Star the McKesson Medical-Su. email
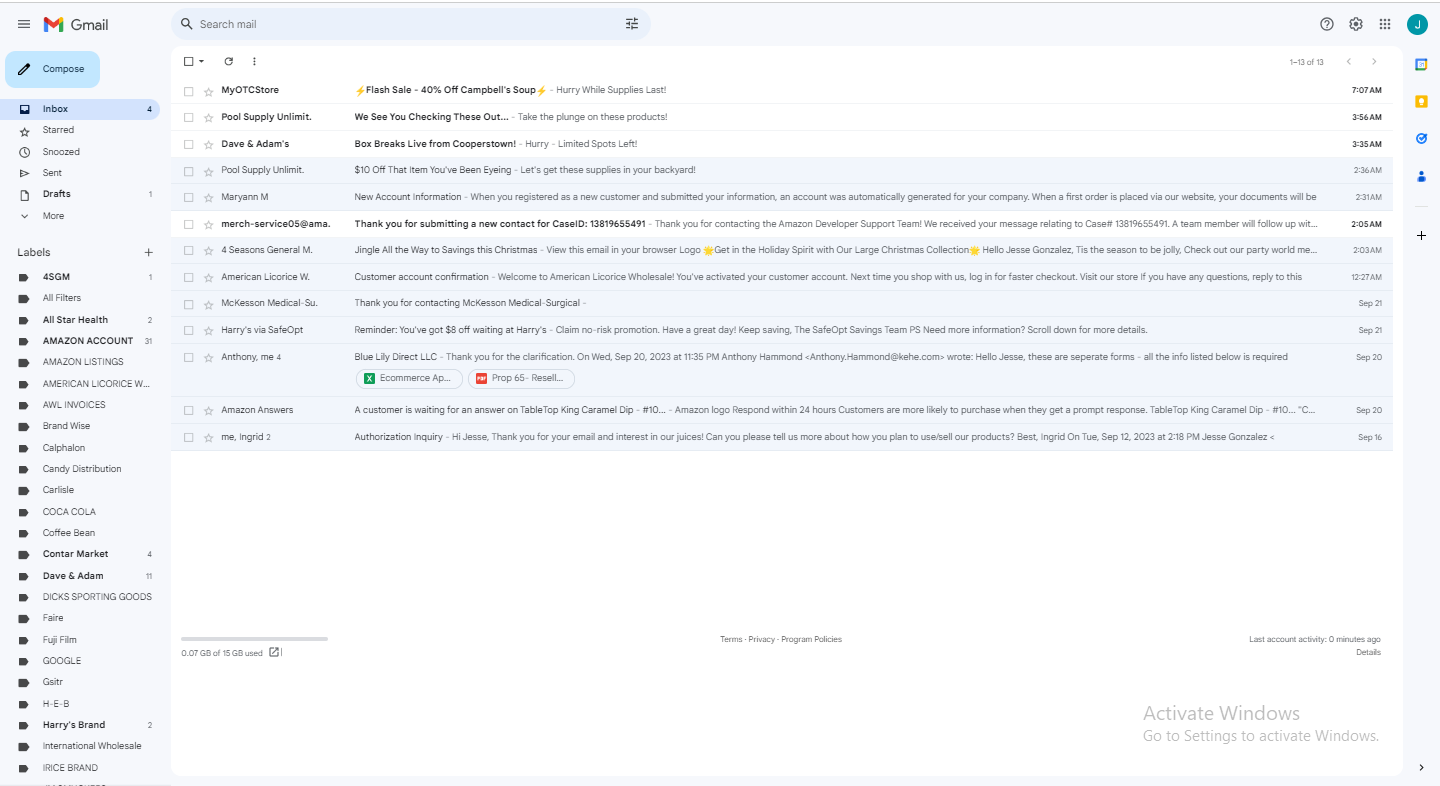This screenshot has height=786, width=1440. [209, 303]
